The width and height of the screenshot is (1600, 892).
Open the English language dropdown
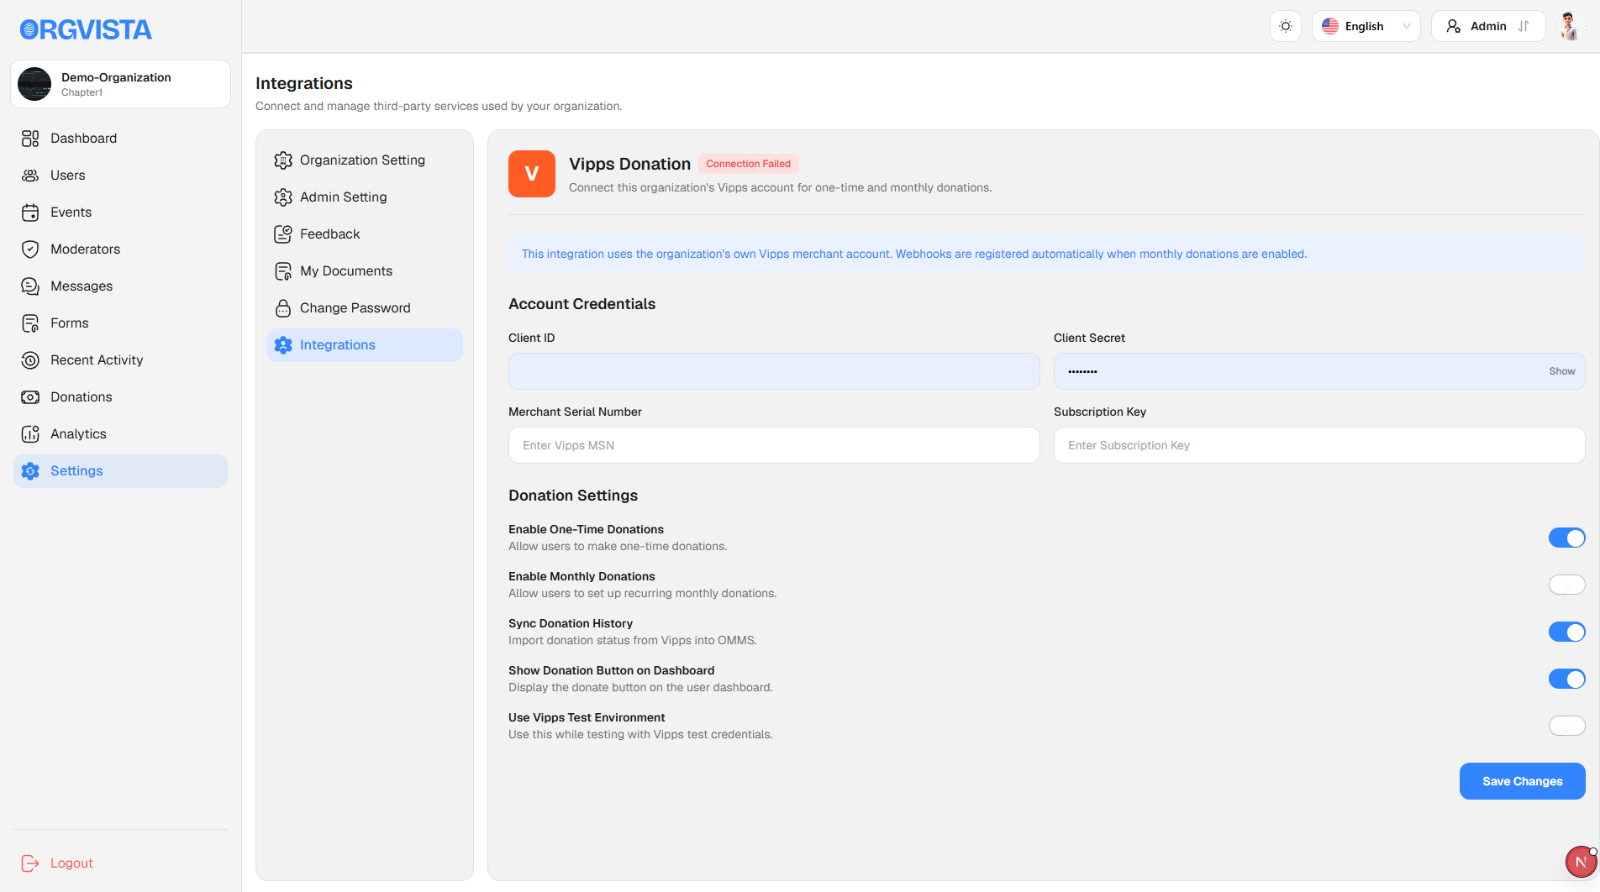click(x=1366, y=26)
